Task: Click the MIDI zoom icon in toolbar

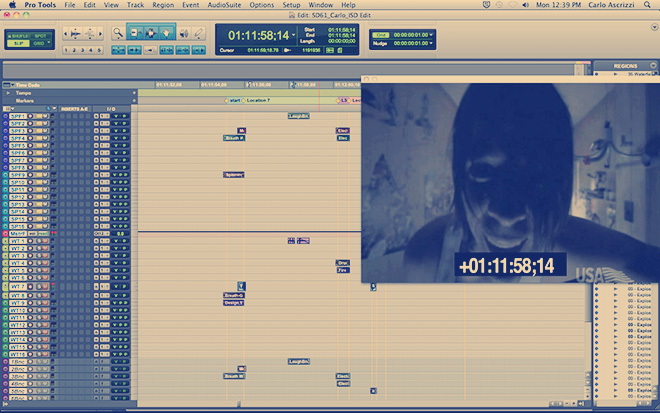Action: (90, 33)
